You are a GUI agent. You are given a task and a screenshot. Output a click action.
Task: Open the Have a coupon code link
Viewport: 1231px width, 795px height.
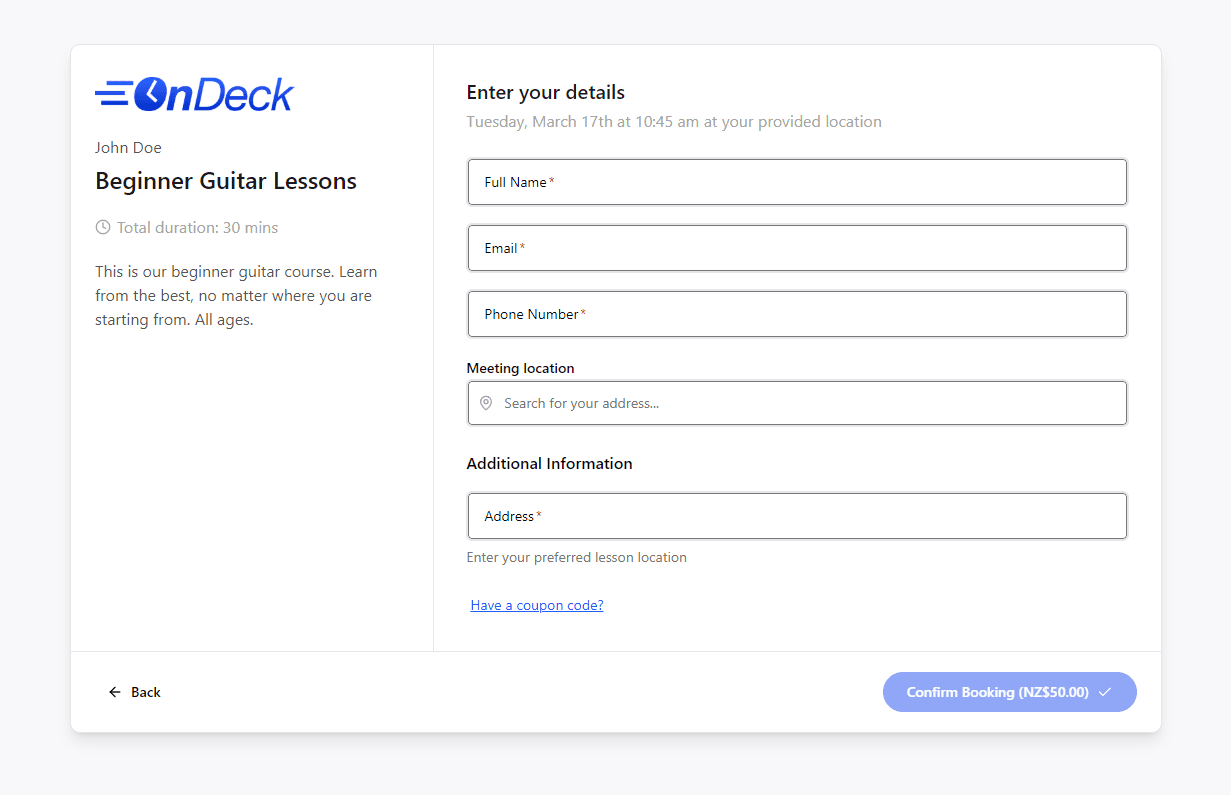click(x=536, y=605)
